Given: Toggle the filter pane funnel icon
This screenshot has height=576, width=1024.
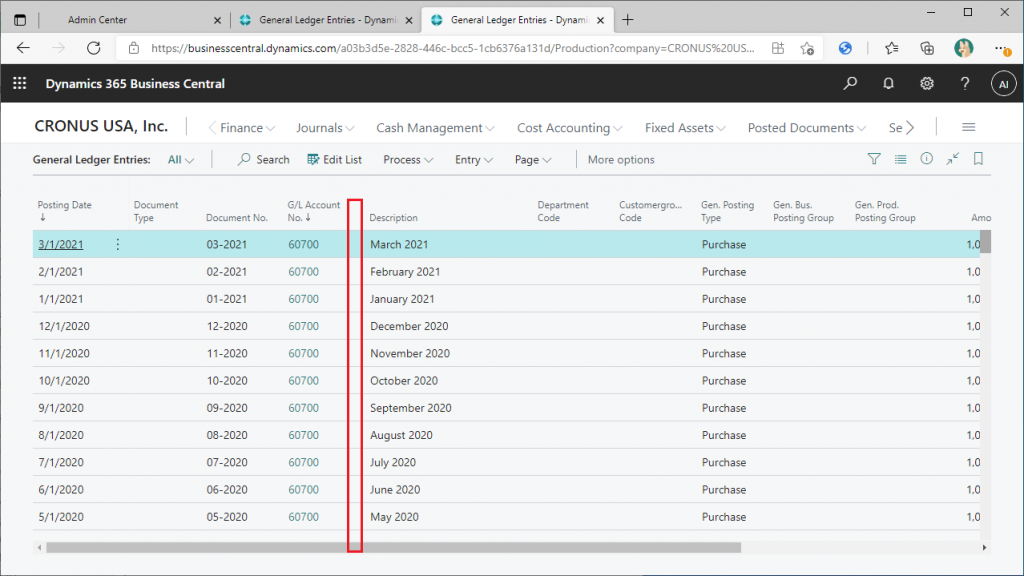Looking at the screenshot, I should click(874, 159).
